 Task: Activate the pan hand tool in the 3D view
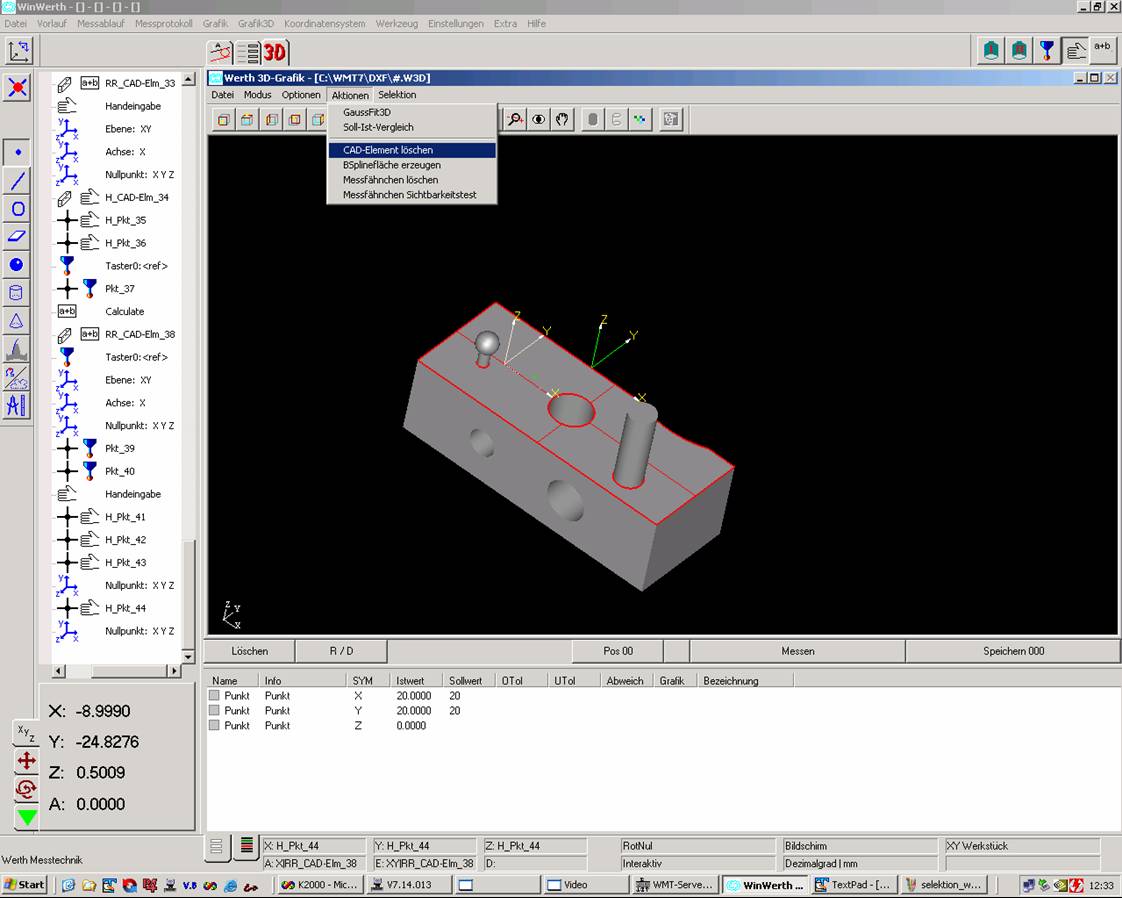pos(562,119)
